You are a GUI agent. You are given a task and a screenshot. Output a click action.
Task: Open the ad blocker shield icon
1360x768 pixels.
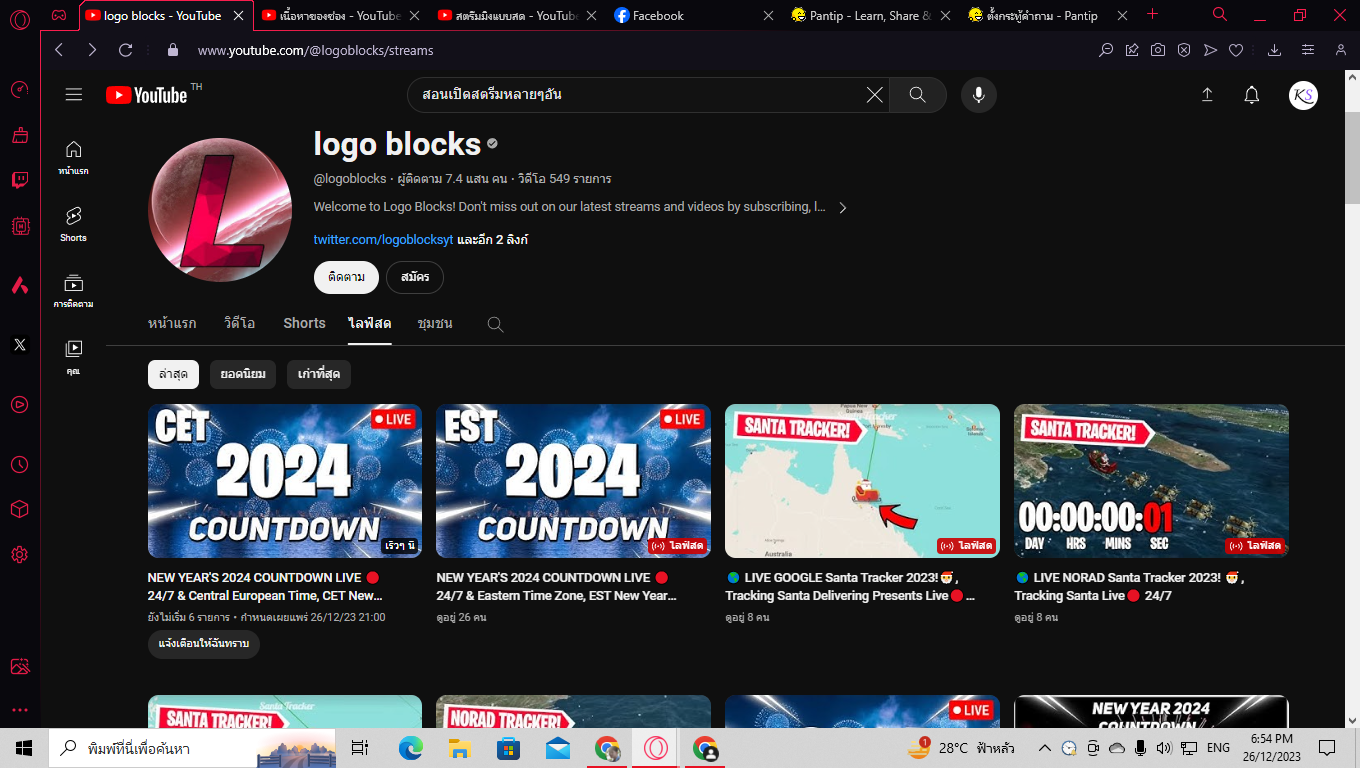pyautogui.click(x=1184, y=50)
